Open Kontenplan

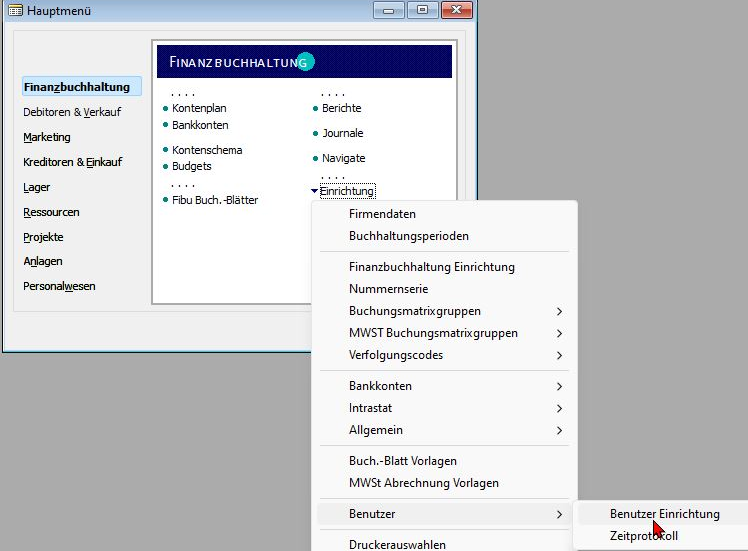coord(199,108)
